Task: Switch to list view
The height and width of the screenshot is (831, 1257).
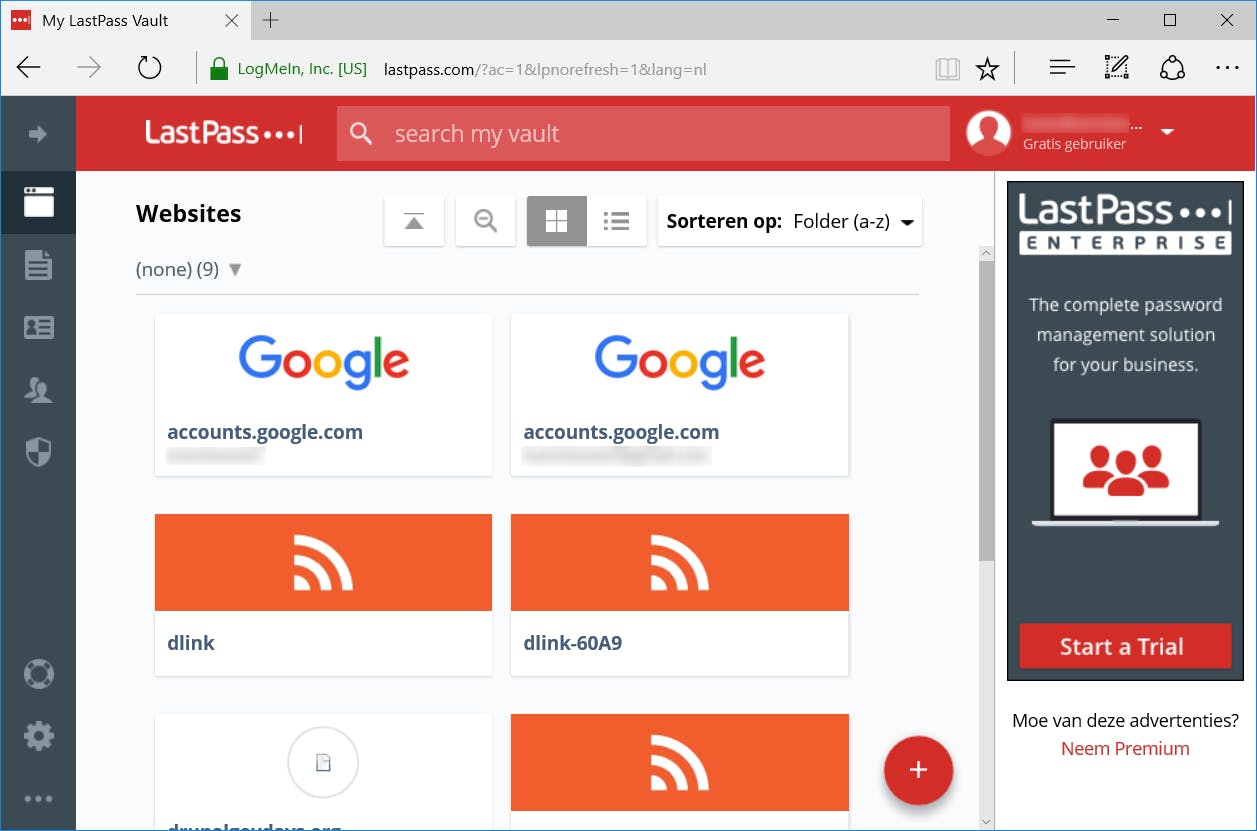Action: click(x=617, y=221)
